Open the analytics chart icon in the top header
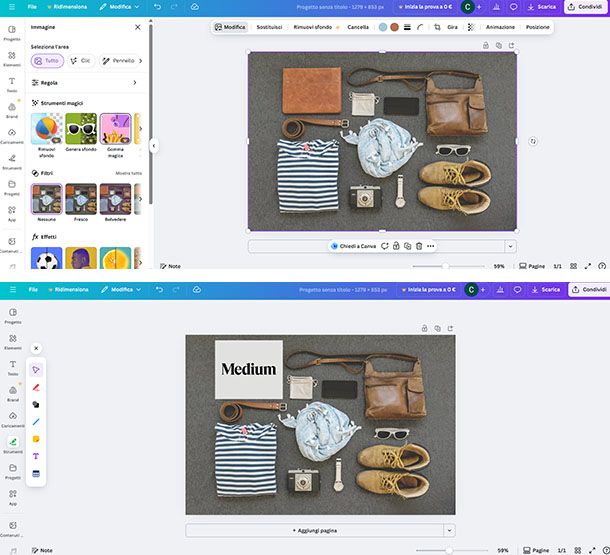The height and width of the screenshot is (555, 610). [x=496, y=7]
